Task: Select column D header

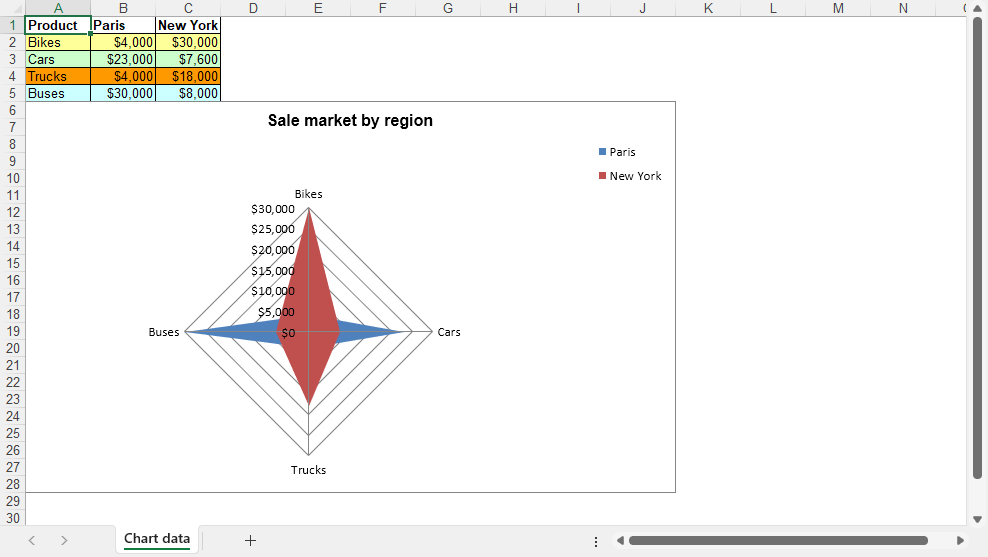Action: coord(253,8)
